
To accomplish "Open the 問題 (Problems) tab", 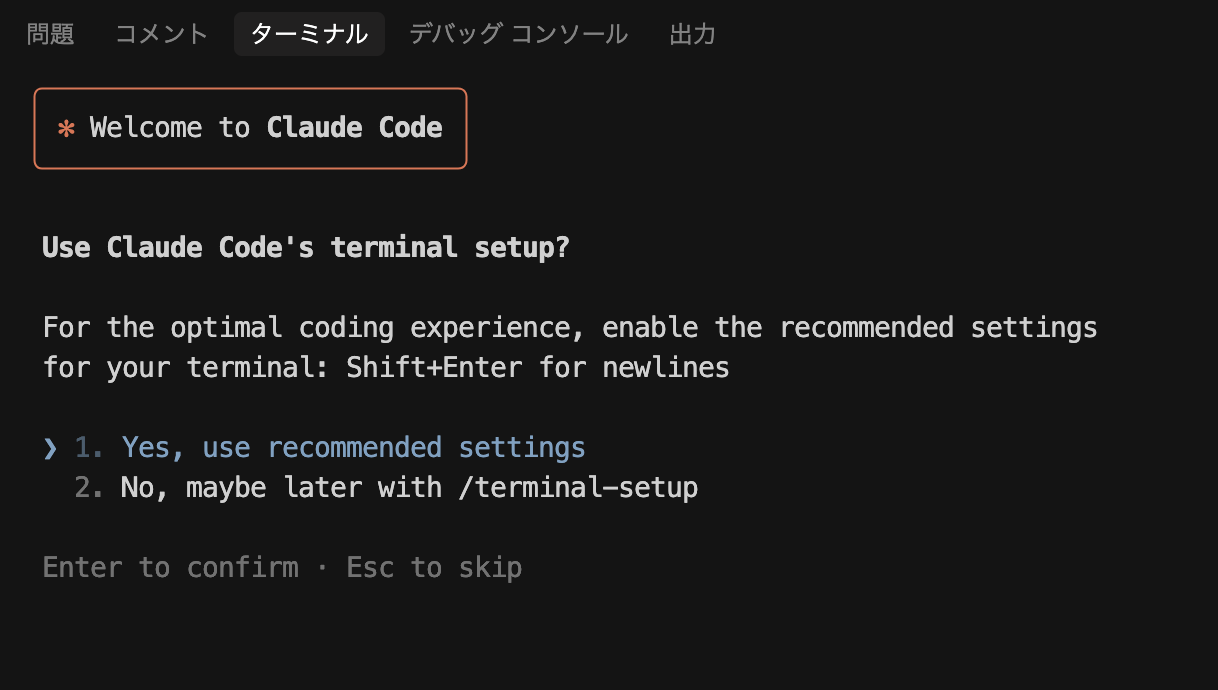I will 50,33.
